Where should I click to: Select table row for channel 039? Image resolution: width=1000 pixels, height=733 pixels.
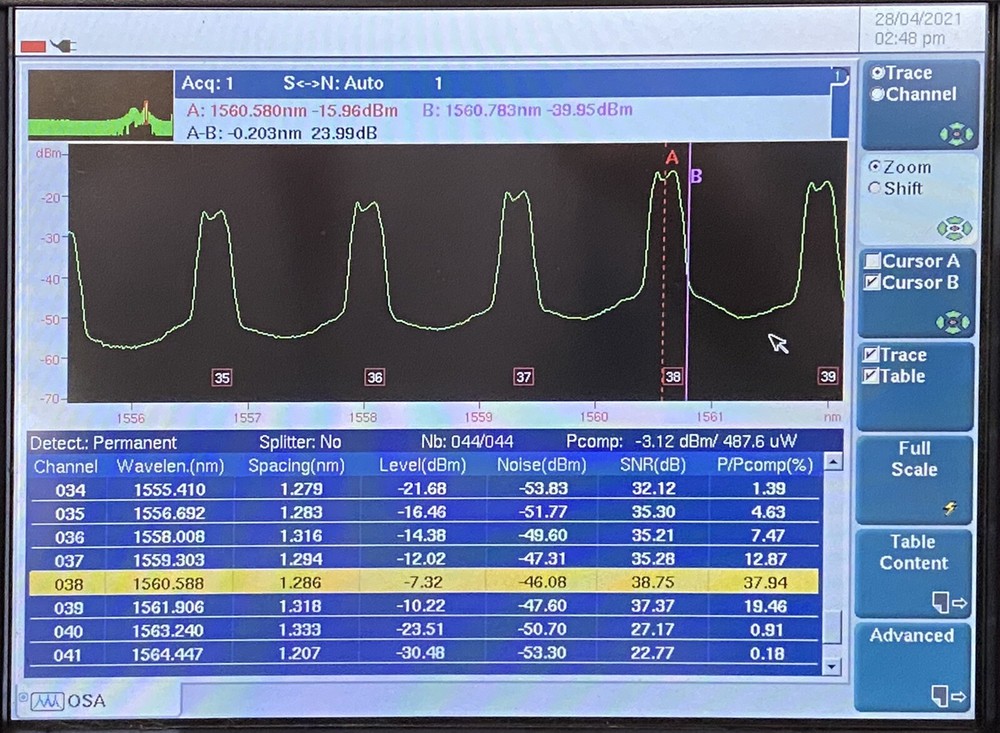pos(424,607)
